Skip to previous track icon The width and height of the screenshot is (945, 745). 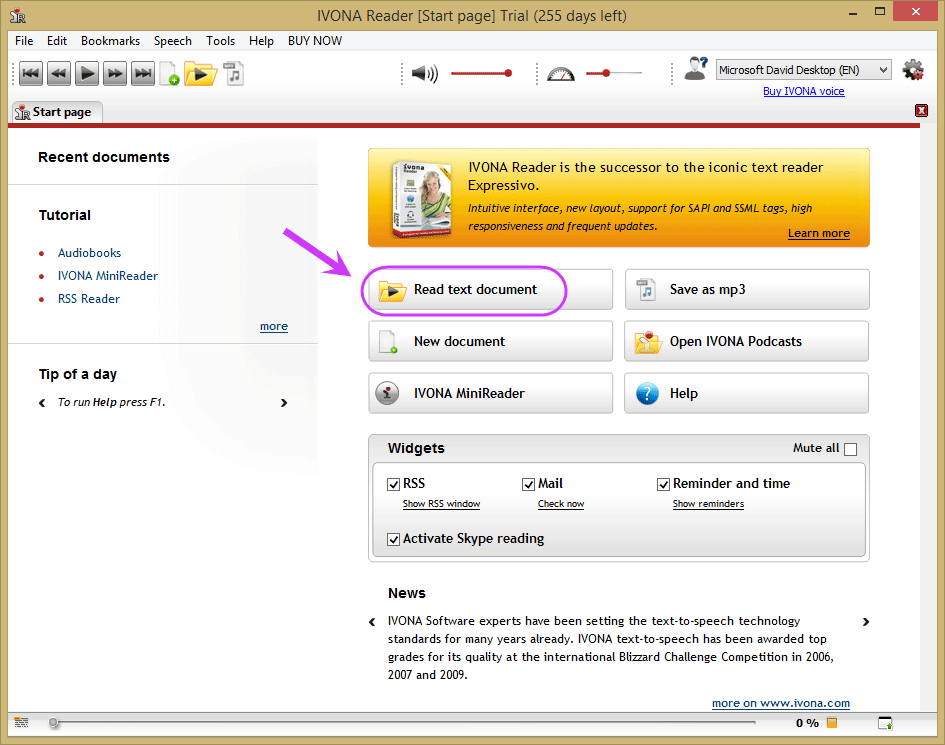pos(31,74)
